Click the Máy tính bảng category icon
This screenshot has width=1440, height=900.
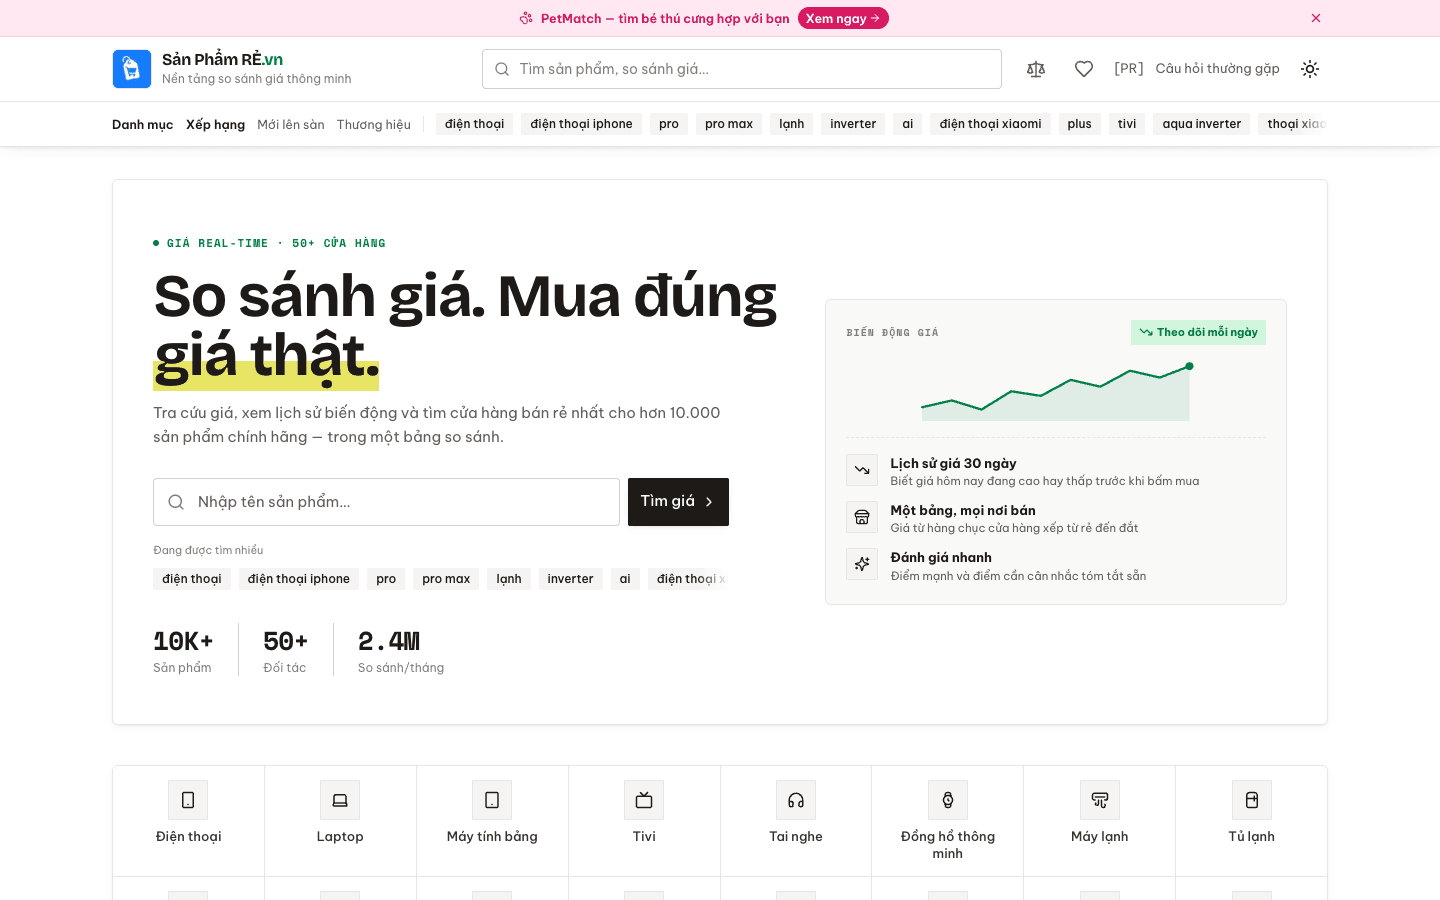[x=492, y=800]
